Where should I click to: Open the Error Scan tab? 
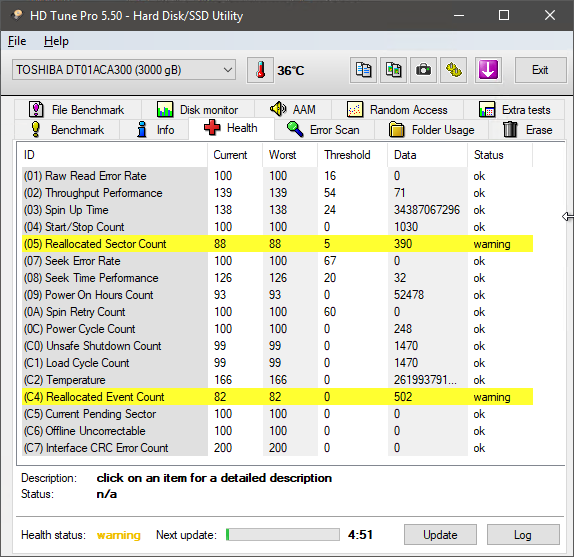click(x=324, y=130)
